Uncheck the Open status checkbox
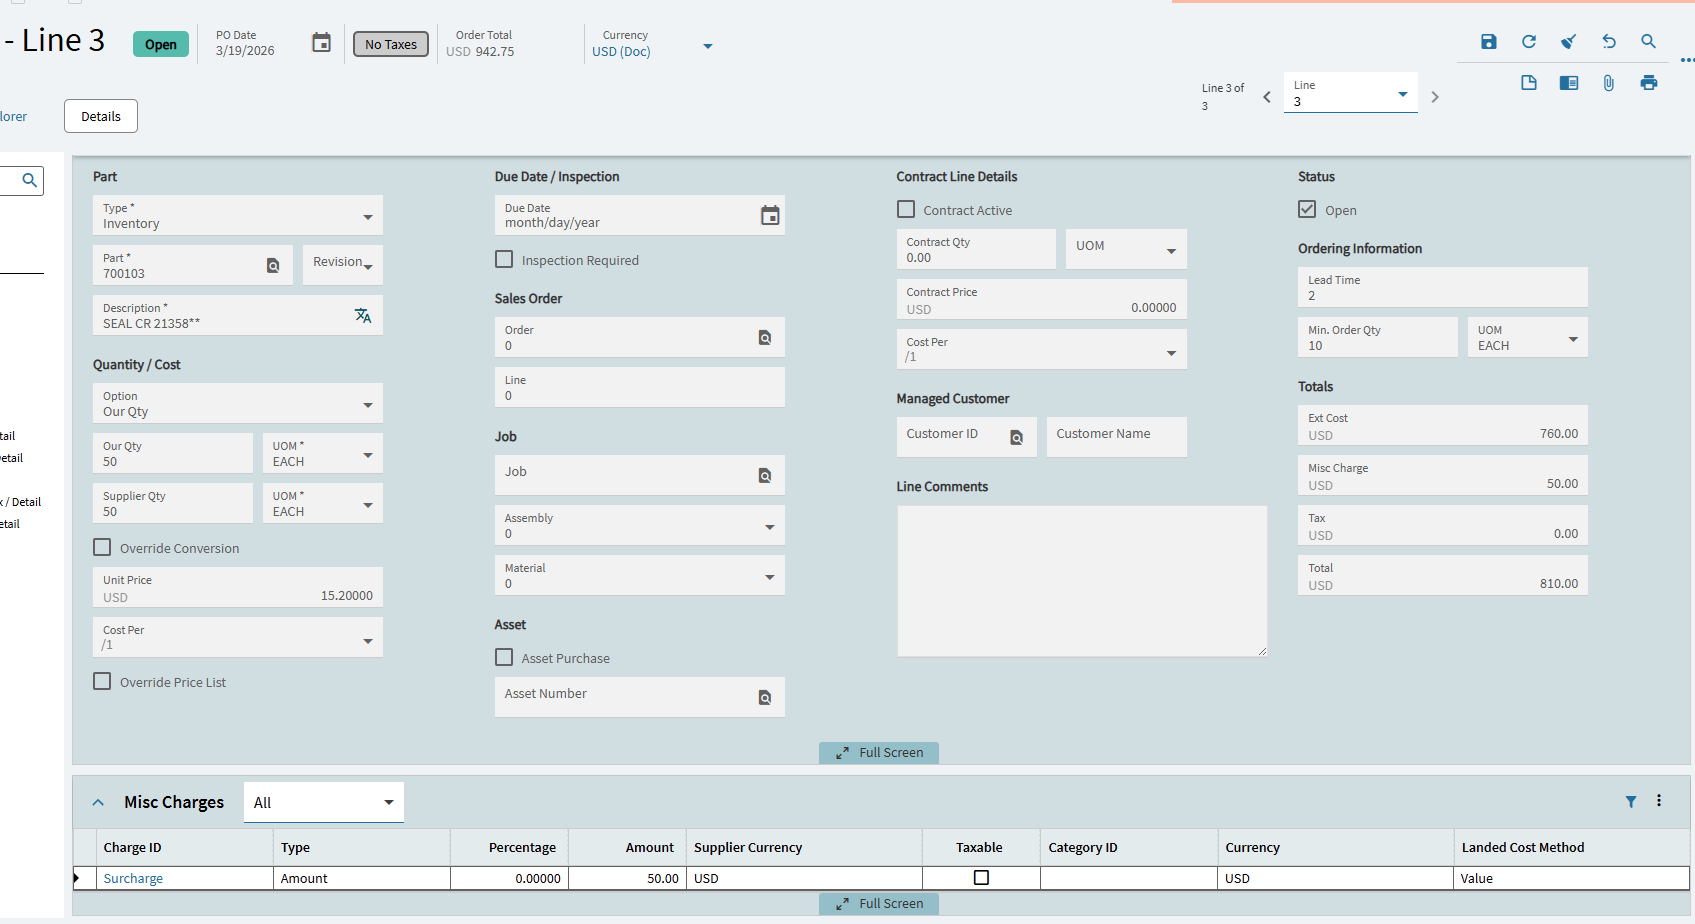This screenshot has width=1695, height=924. pyautogui.click(x=1307, y=209)
